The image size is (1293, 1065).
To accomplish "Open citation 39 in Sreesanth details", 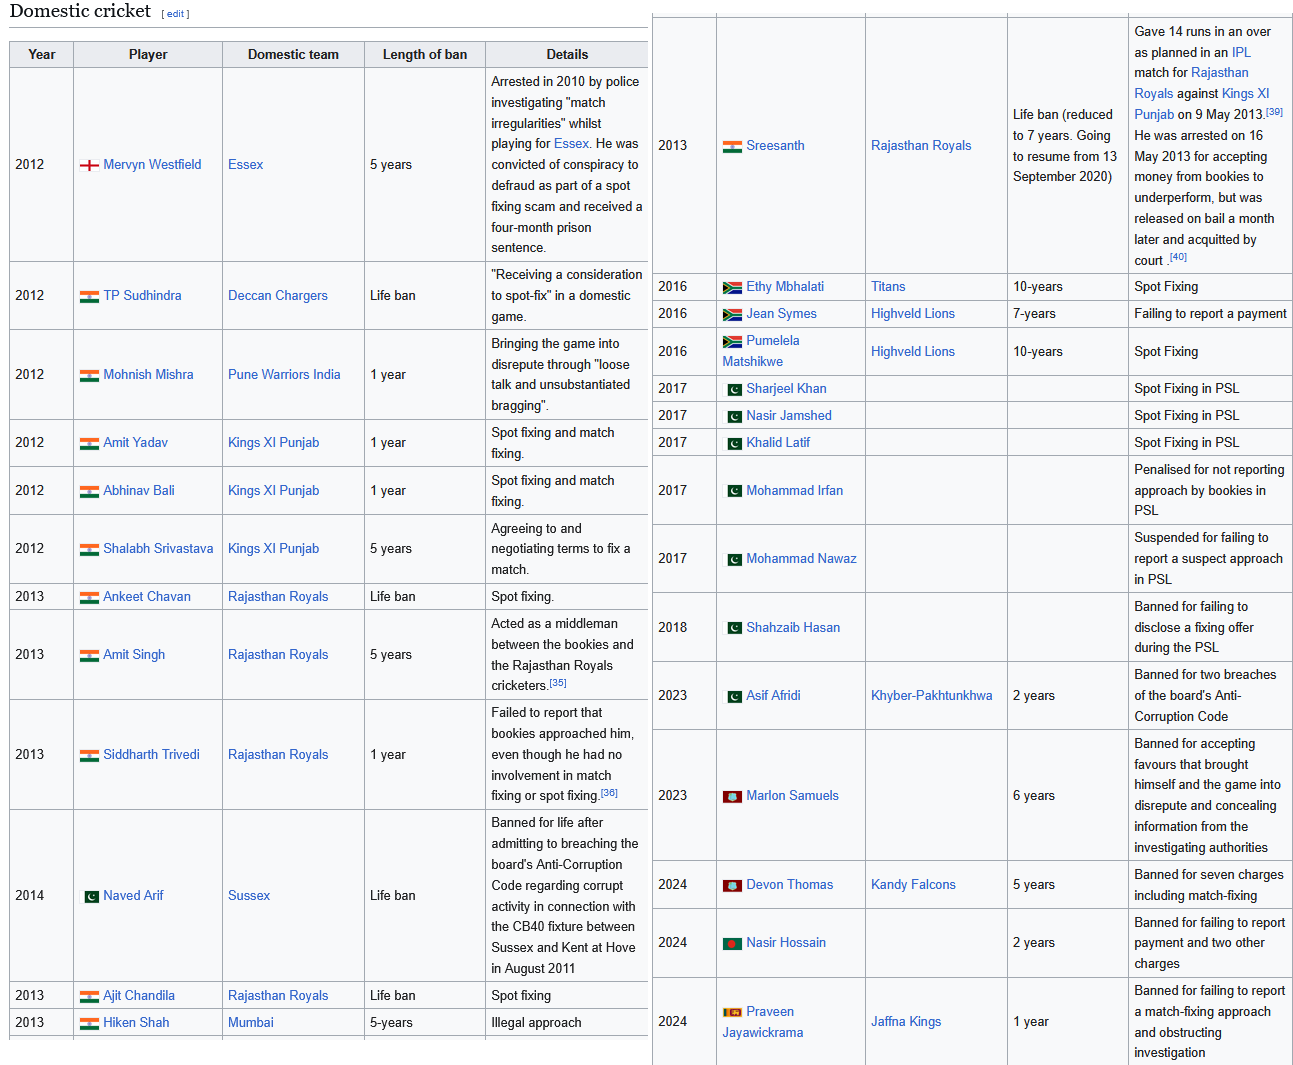I will [1274, 112].
